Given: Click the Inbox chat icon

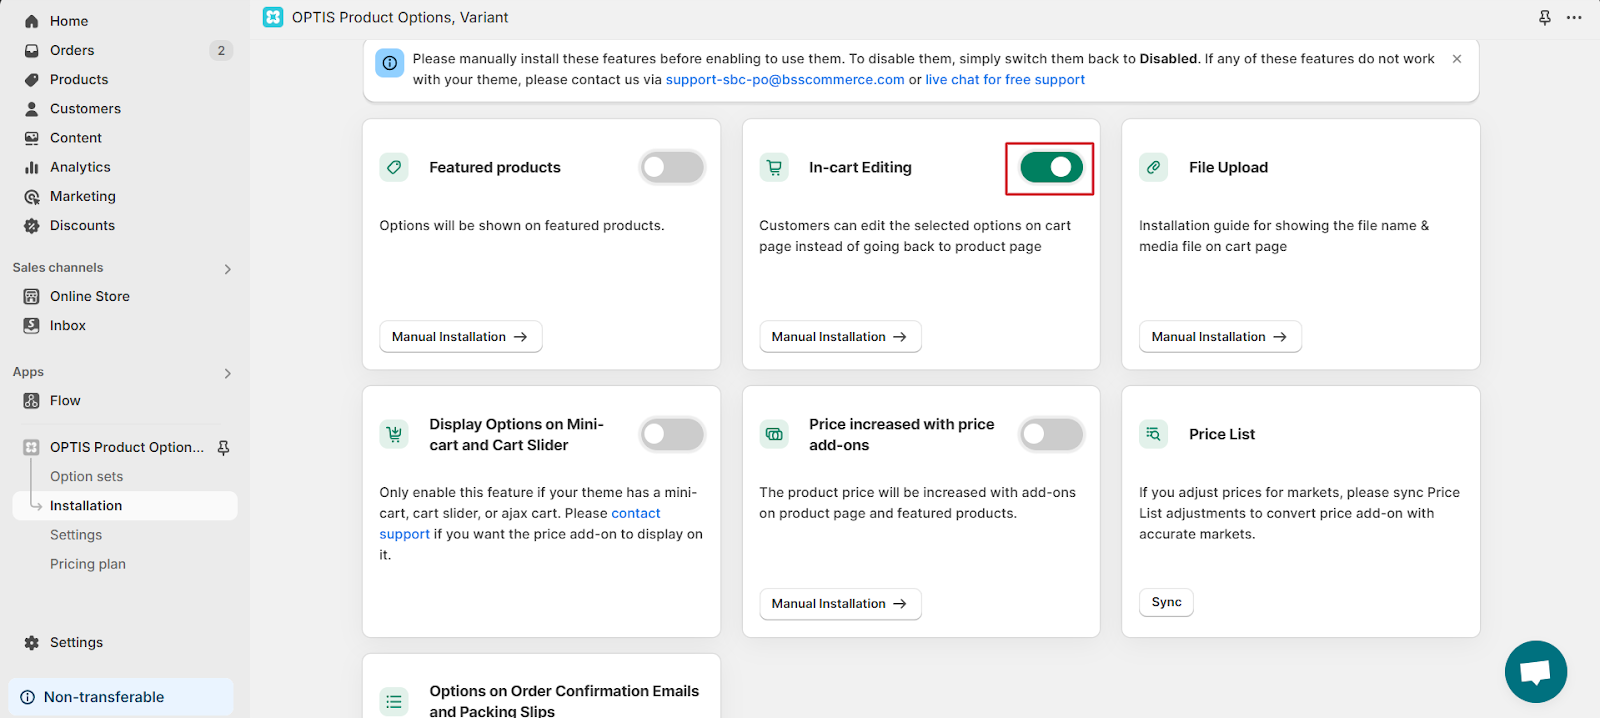Looking at the screenshot, I should 32,326.
